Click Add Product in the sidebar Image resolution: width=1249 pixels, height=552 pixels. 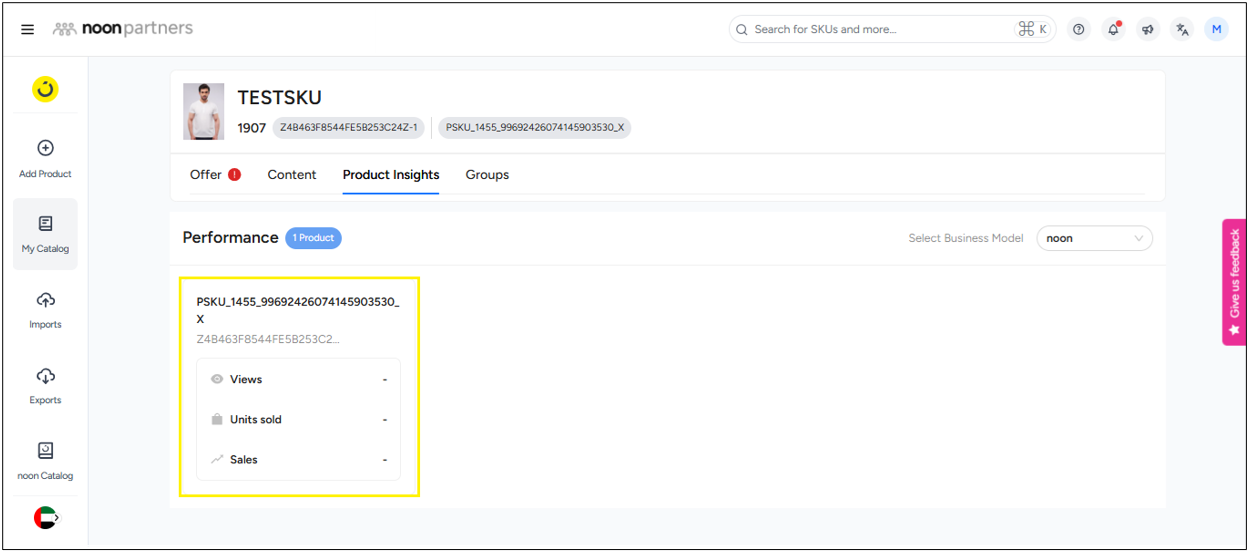45,158
